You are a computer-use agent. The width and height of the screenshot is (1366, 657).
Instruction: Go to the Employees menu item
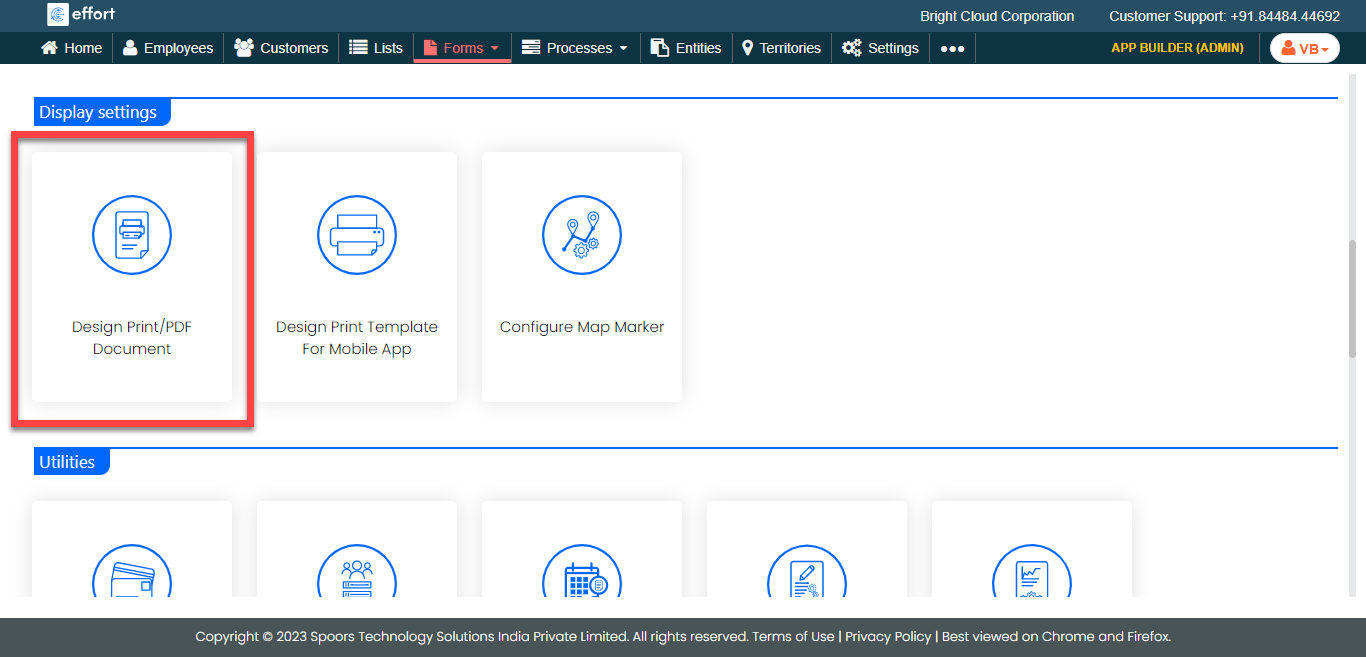click(x=168, y=48)
